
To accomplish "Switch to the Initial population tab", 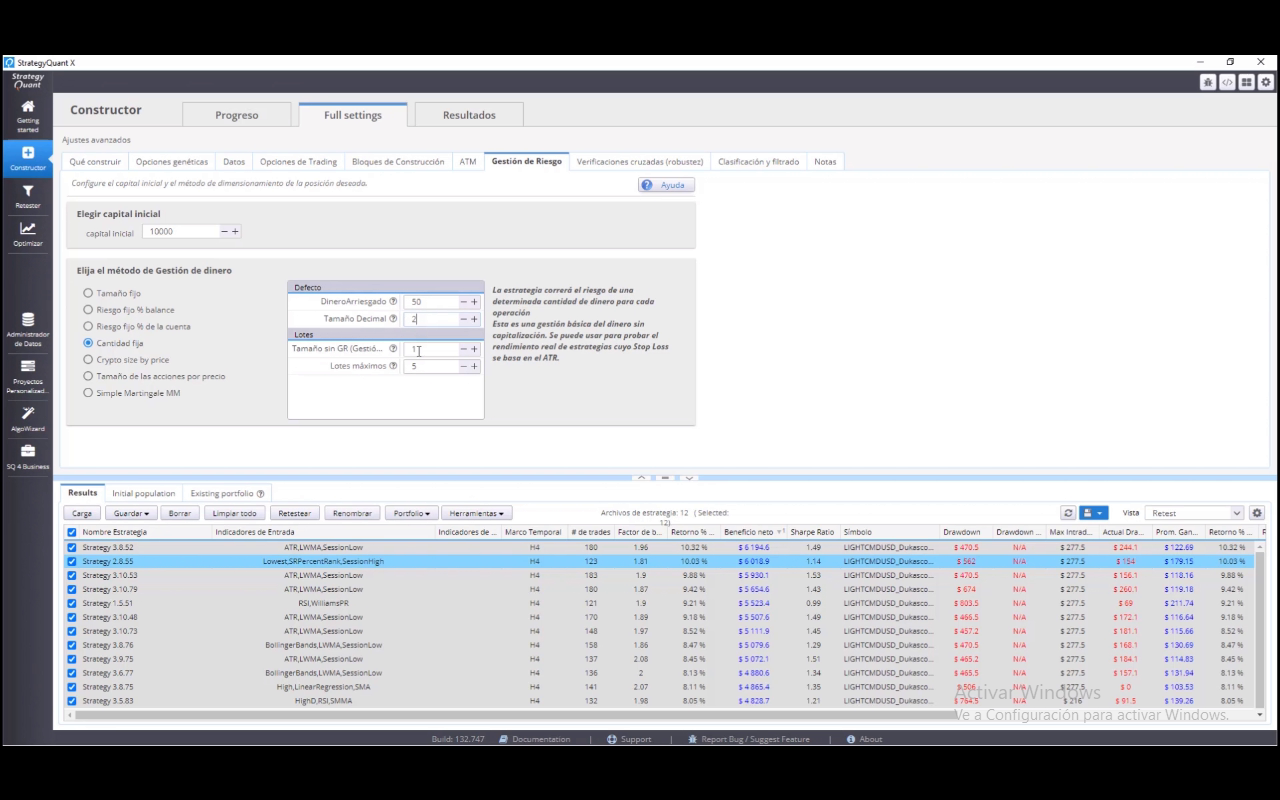I will coord(143,493).
